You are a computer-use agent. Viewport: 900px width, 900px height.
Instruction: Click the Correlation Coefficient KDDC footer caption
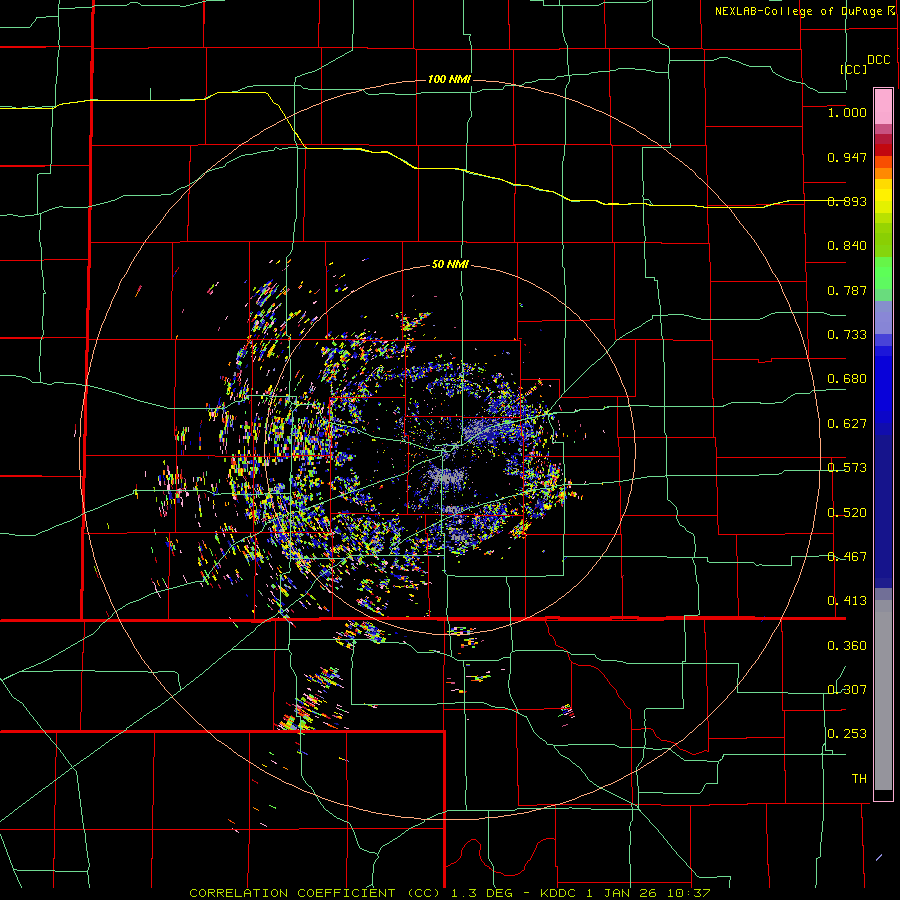tap(449, 893)
